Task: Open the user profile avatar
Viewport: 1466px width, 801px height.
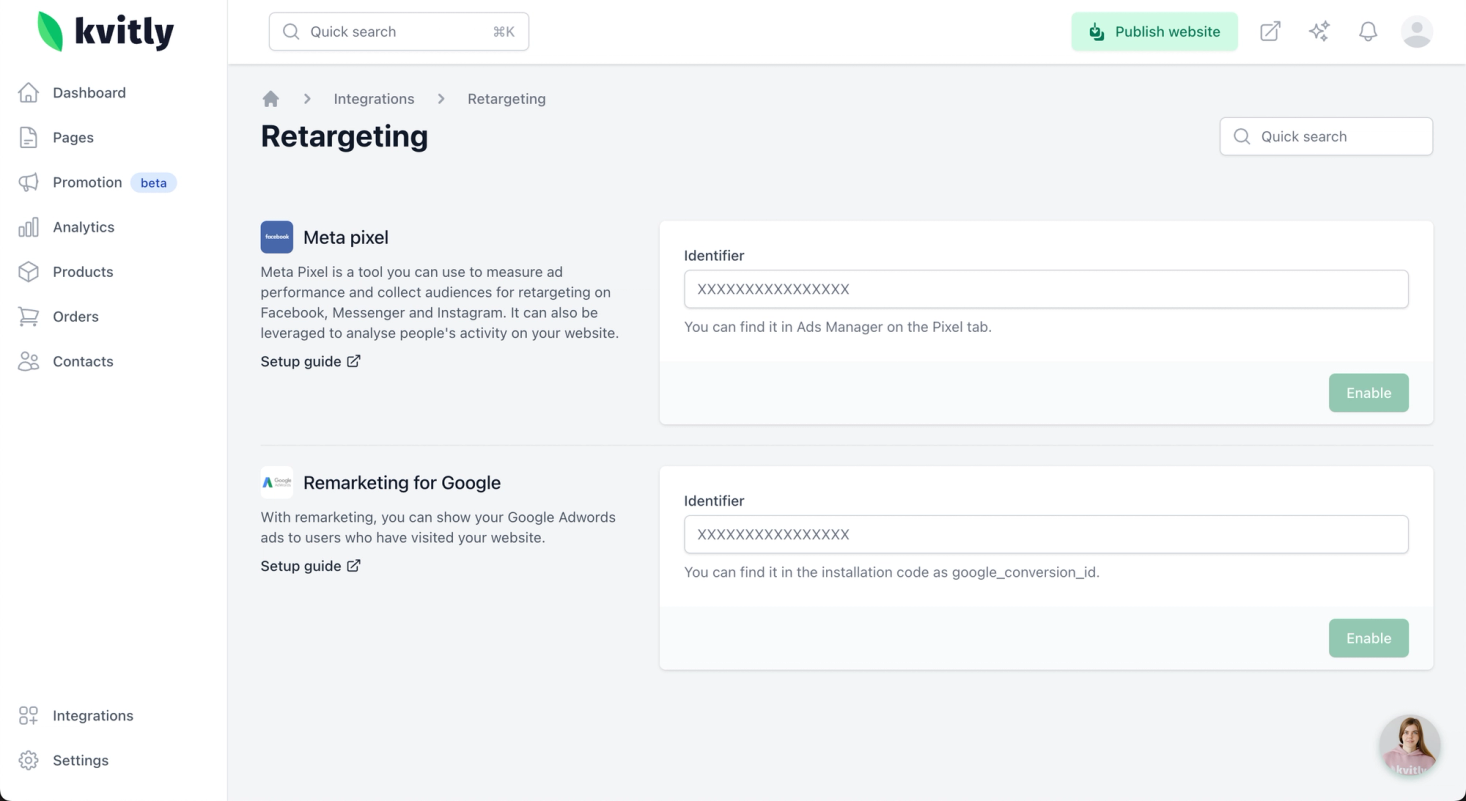Action: point(1417,32)
